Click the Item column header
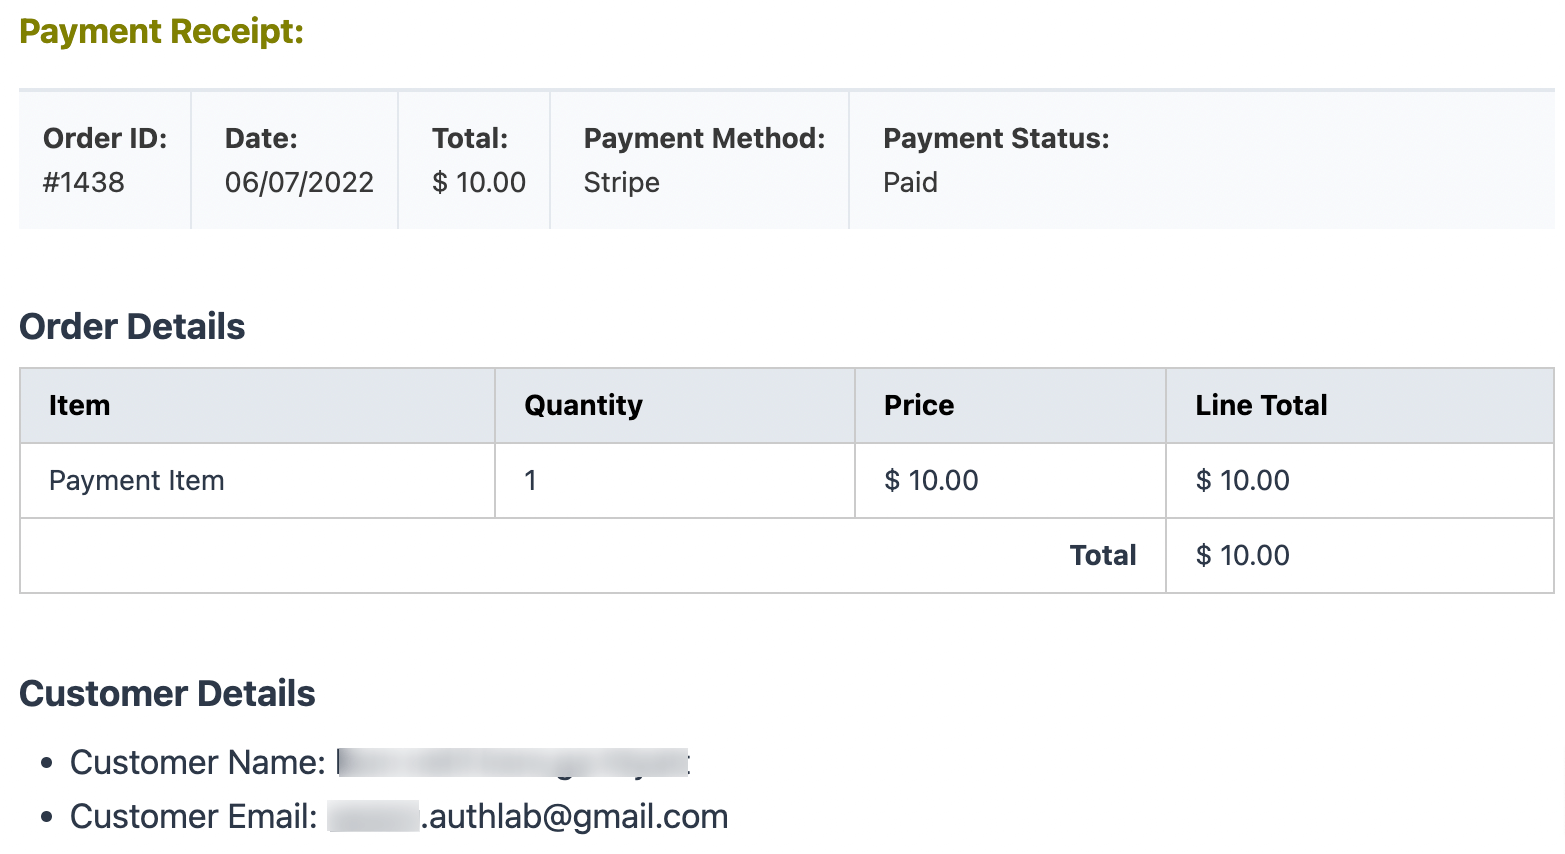1565x854 pixels. [80, 405]
